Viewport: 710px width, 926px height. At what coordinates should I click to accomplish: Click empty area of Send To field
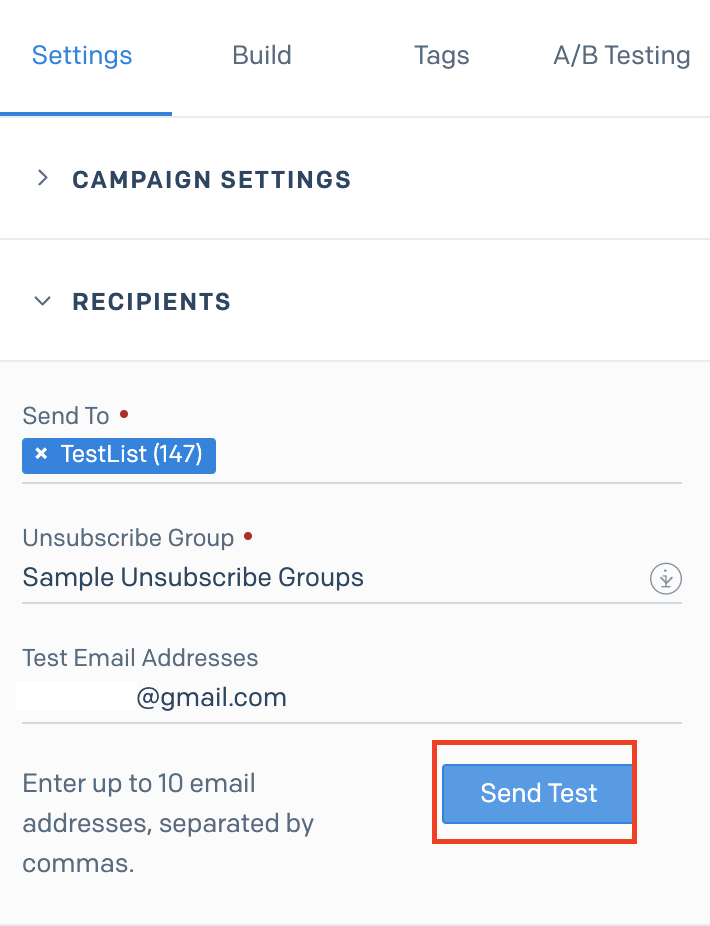point(449,456)
